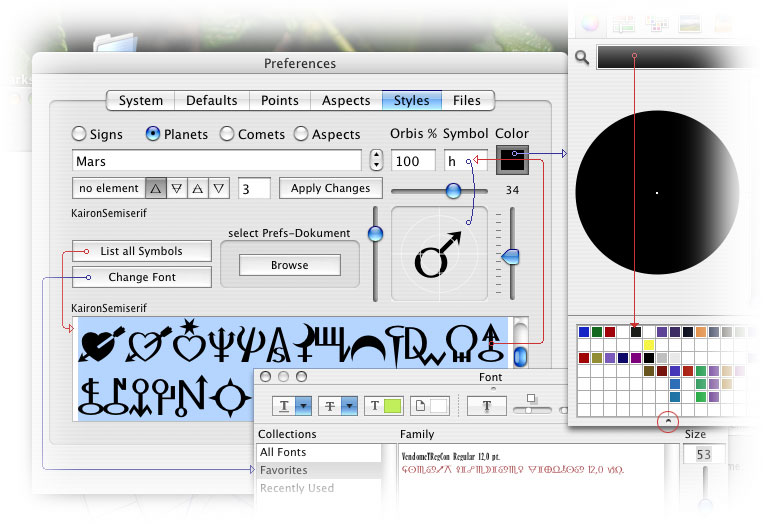
Task: Click the number field showing 3
Action: coord(254,188)
